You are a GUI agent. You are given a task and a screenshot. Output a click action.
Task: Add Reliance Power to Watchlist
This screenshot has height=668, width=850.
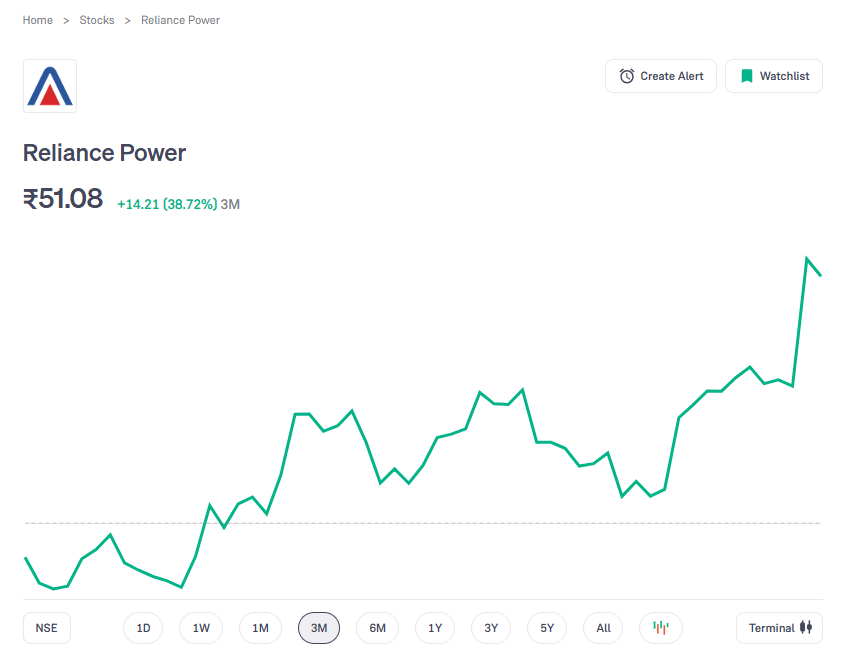[x=774, y=76]
